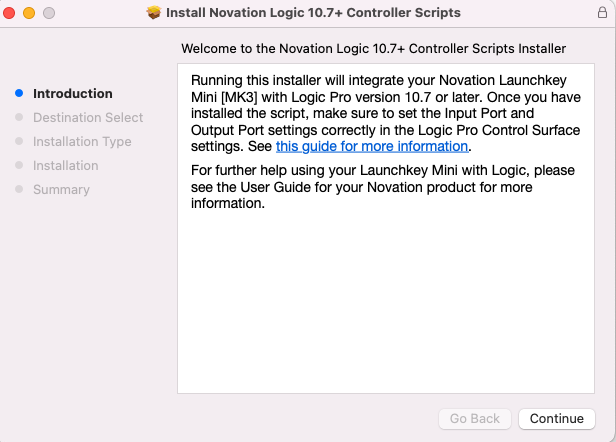Click the window title "Install Novation Logic 10.7+ Controller Scripts"

point(313,13)
